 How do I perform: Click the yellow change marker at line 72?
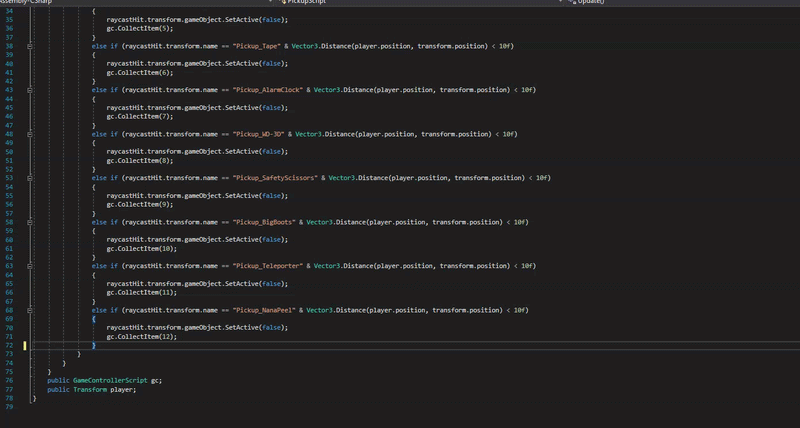(24, 345)
